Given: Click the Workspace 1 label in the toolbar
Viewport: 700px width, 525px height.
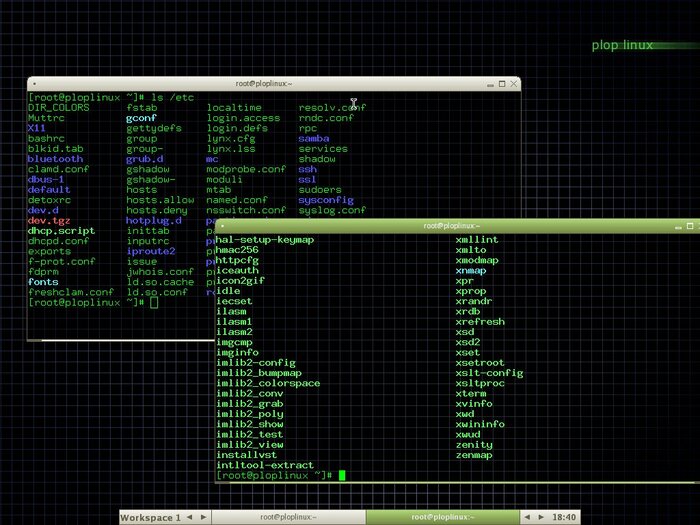Looking at the screenshot, I should (151, 517).
